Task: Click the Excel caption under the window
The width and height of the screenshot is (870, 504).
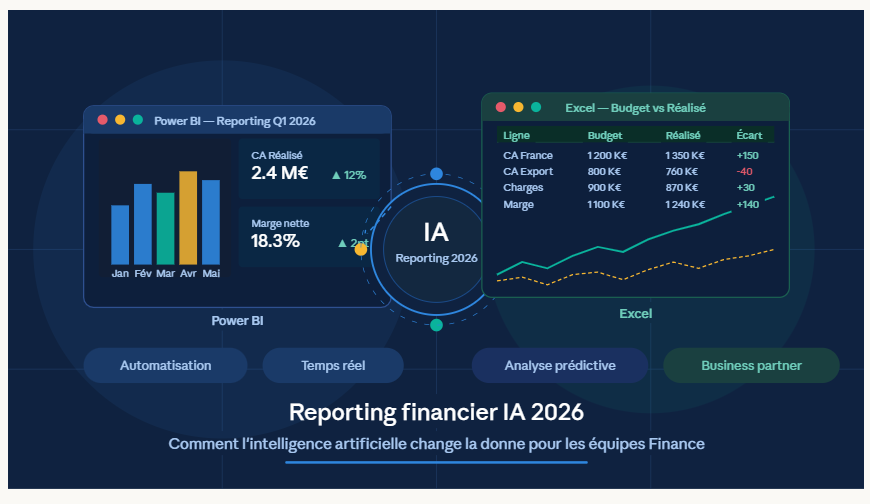Action: coord(636,314)
